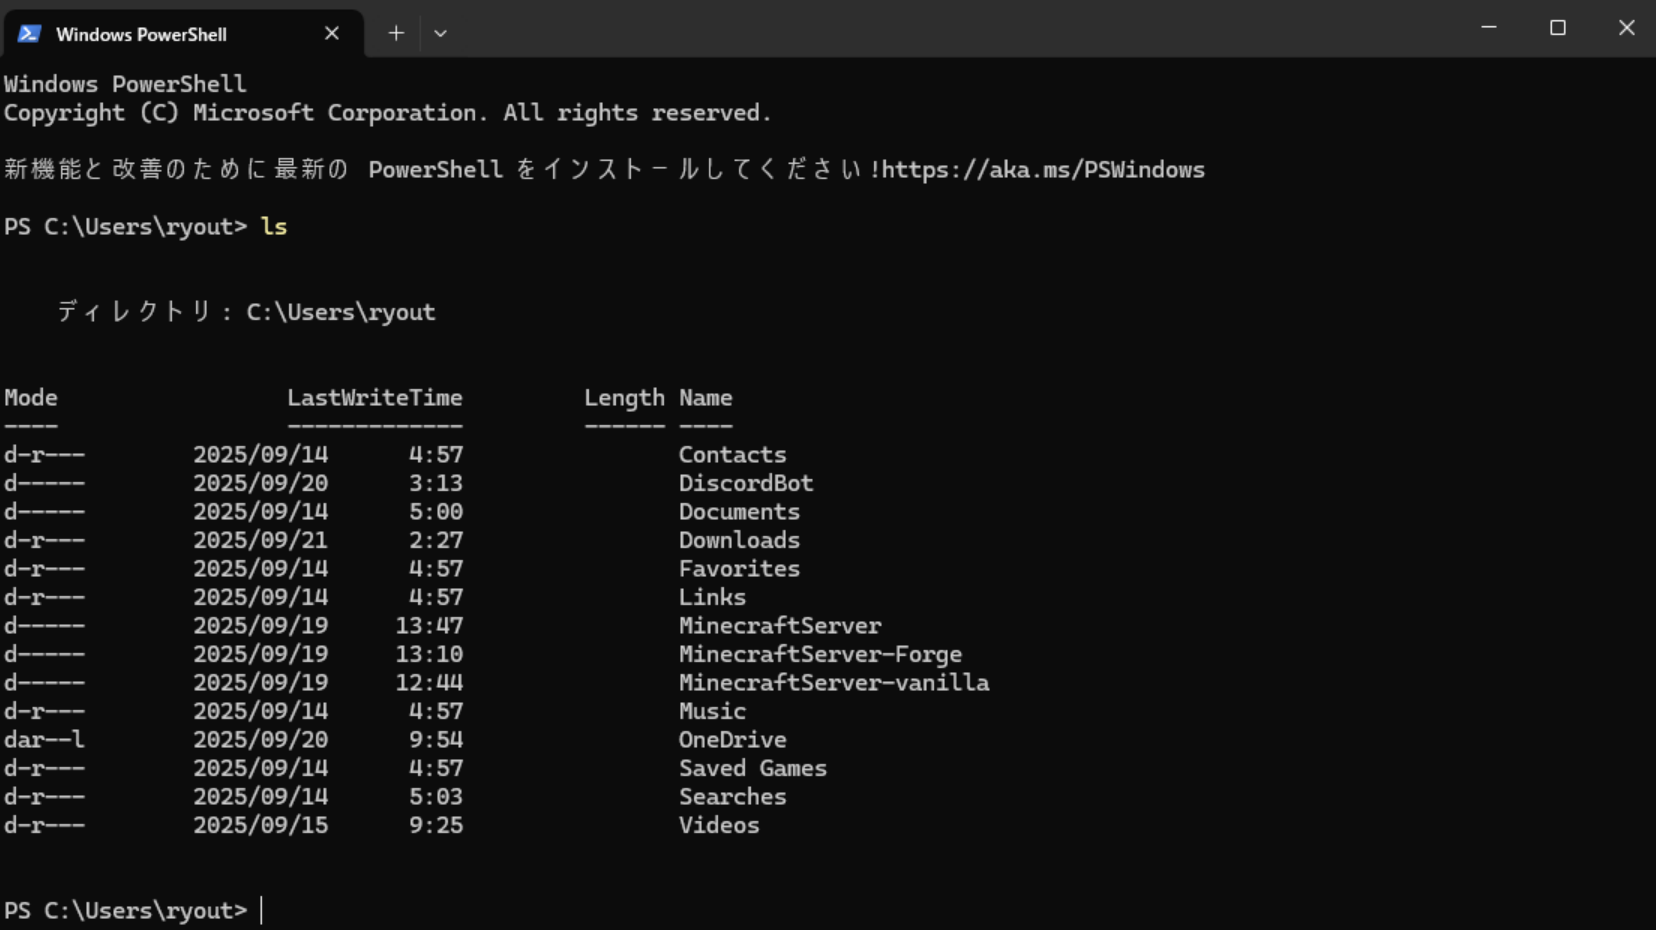Click the Saved Games directory name

coord(752,768)
